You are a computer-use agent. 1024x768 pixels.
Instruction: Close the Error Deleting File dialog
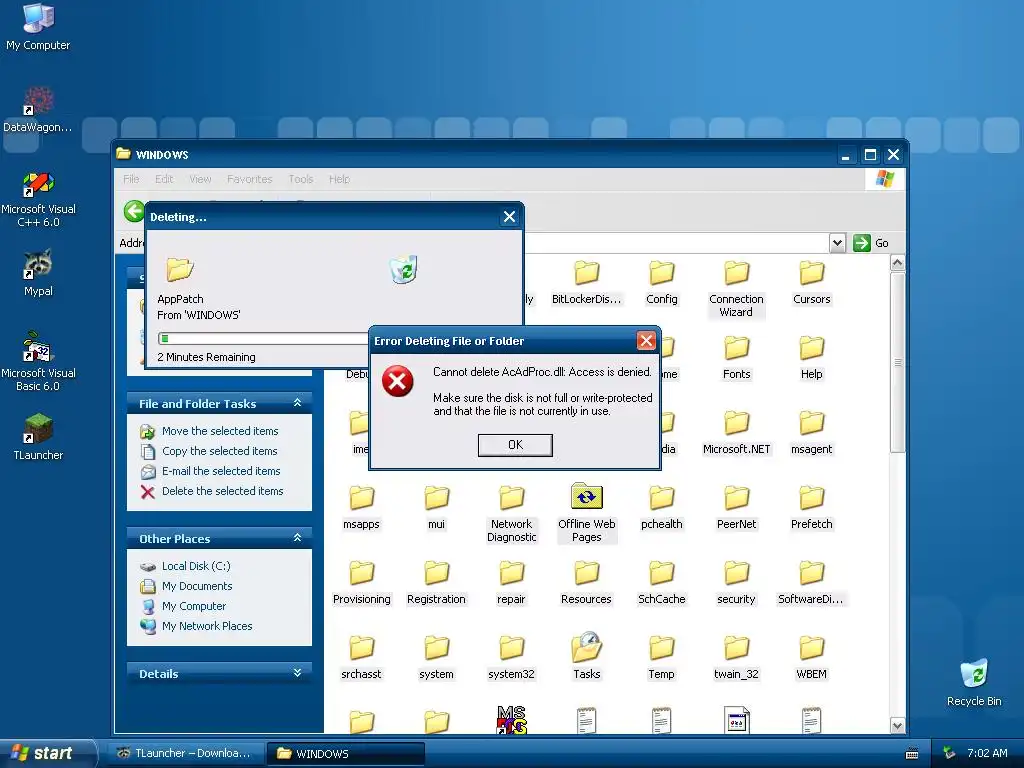(646, 340)
